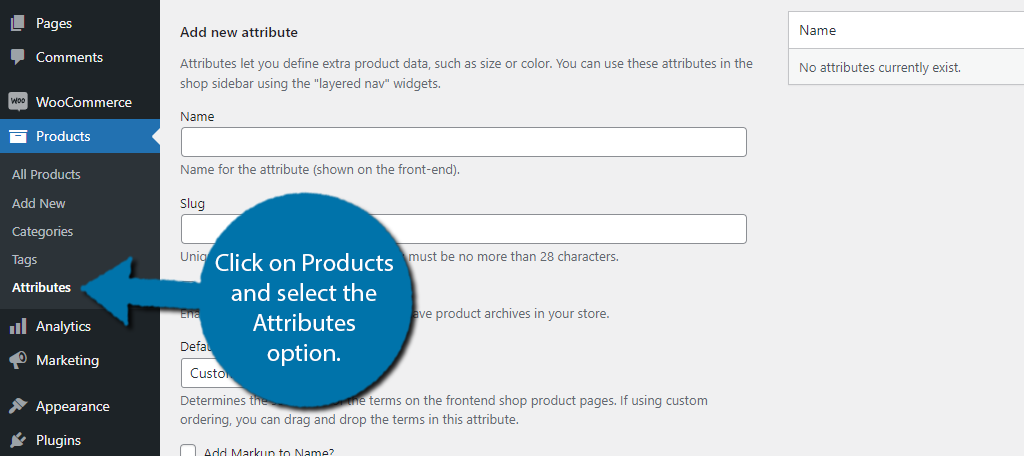Click the Analytics bar chart icon
This screenshot has width=1024, height=456.
[x=18, y=327]
